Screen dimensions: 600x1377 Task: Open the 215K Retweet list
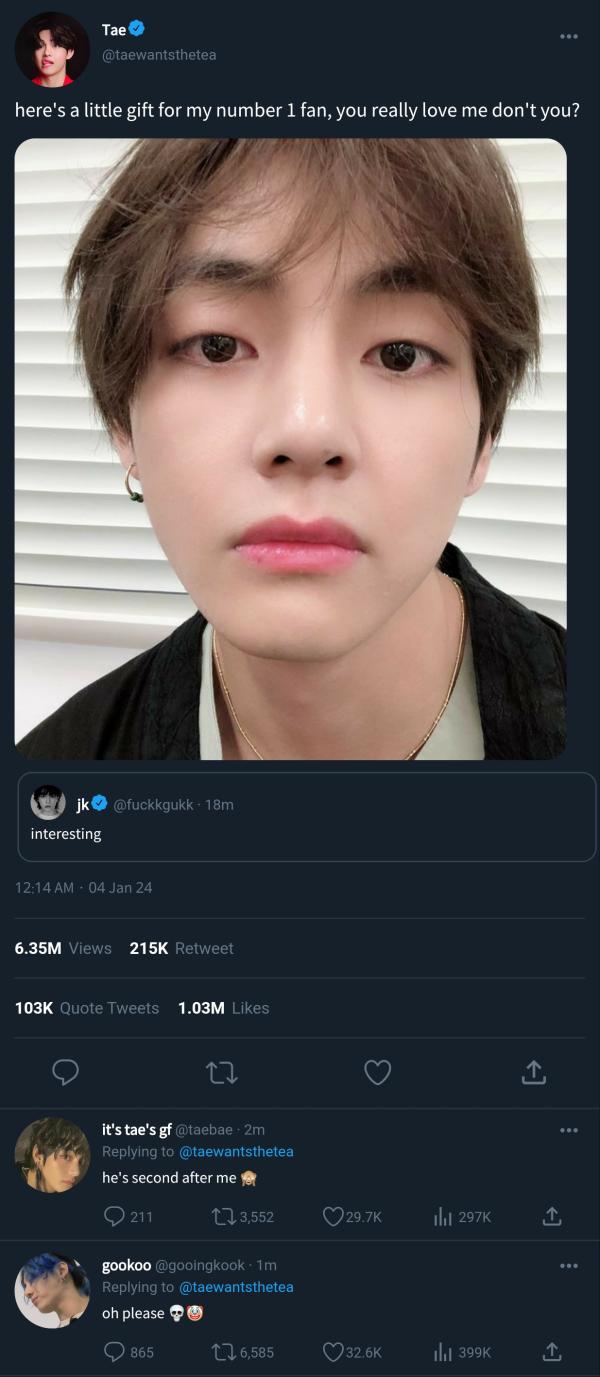click(x=181, y=948)
